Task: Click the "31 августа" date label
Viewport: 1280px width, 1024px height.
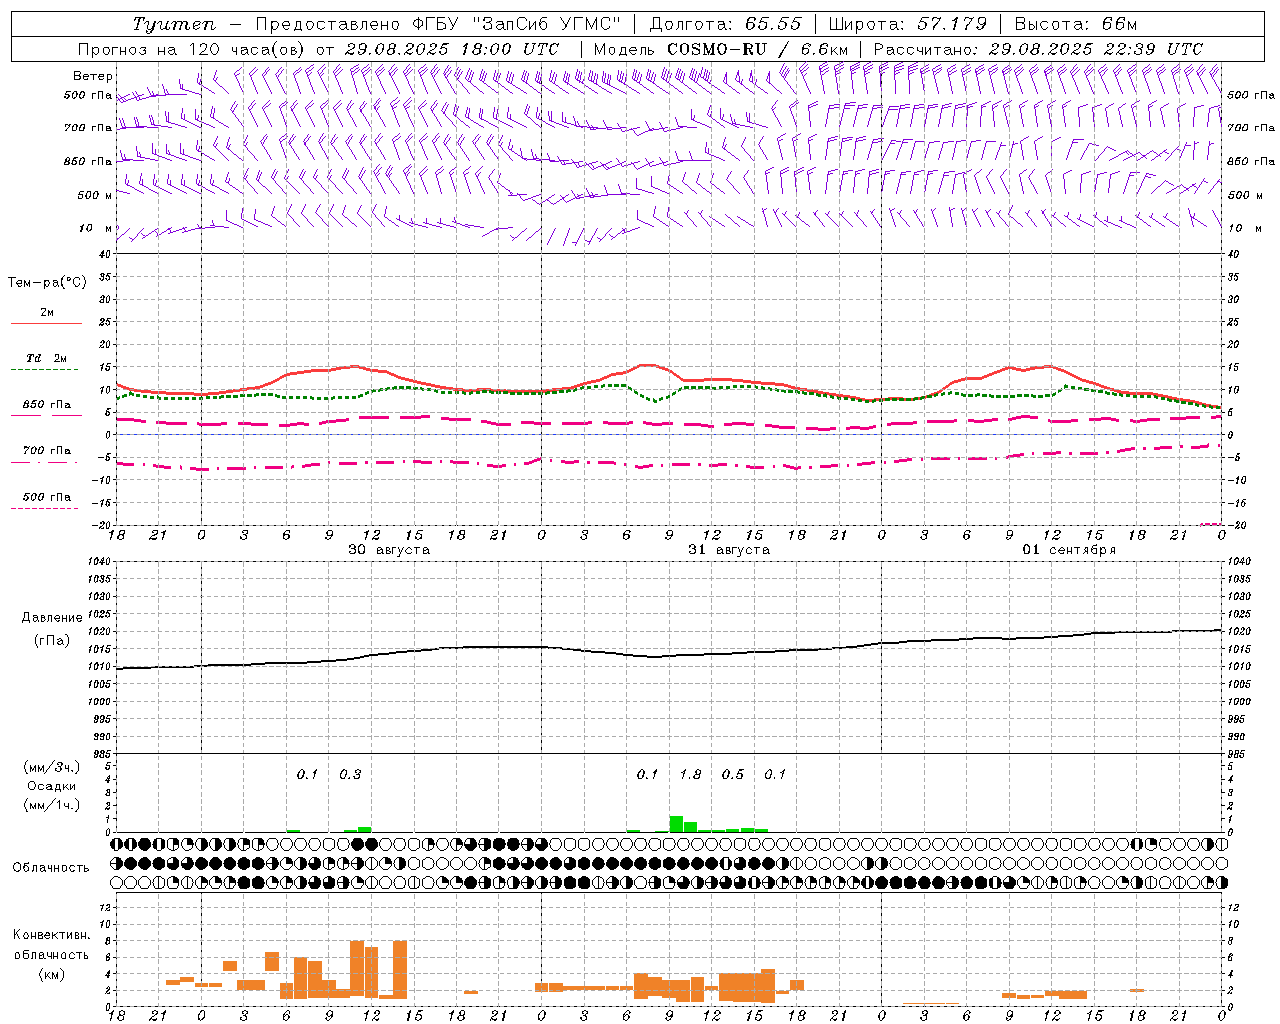Action: tap(729, 550)
